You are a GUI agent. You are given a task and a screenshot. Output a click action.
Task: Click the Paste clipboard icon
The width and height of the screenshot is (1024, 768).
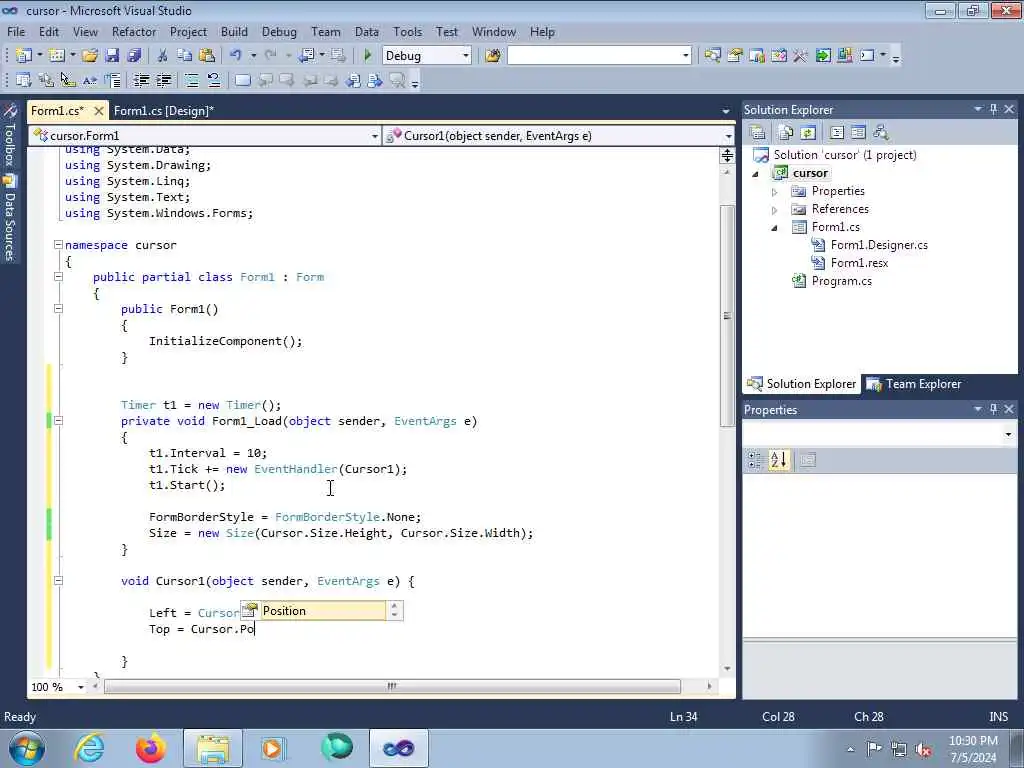coord(207,56)
